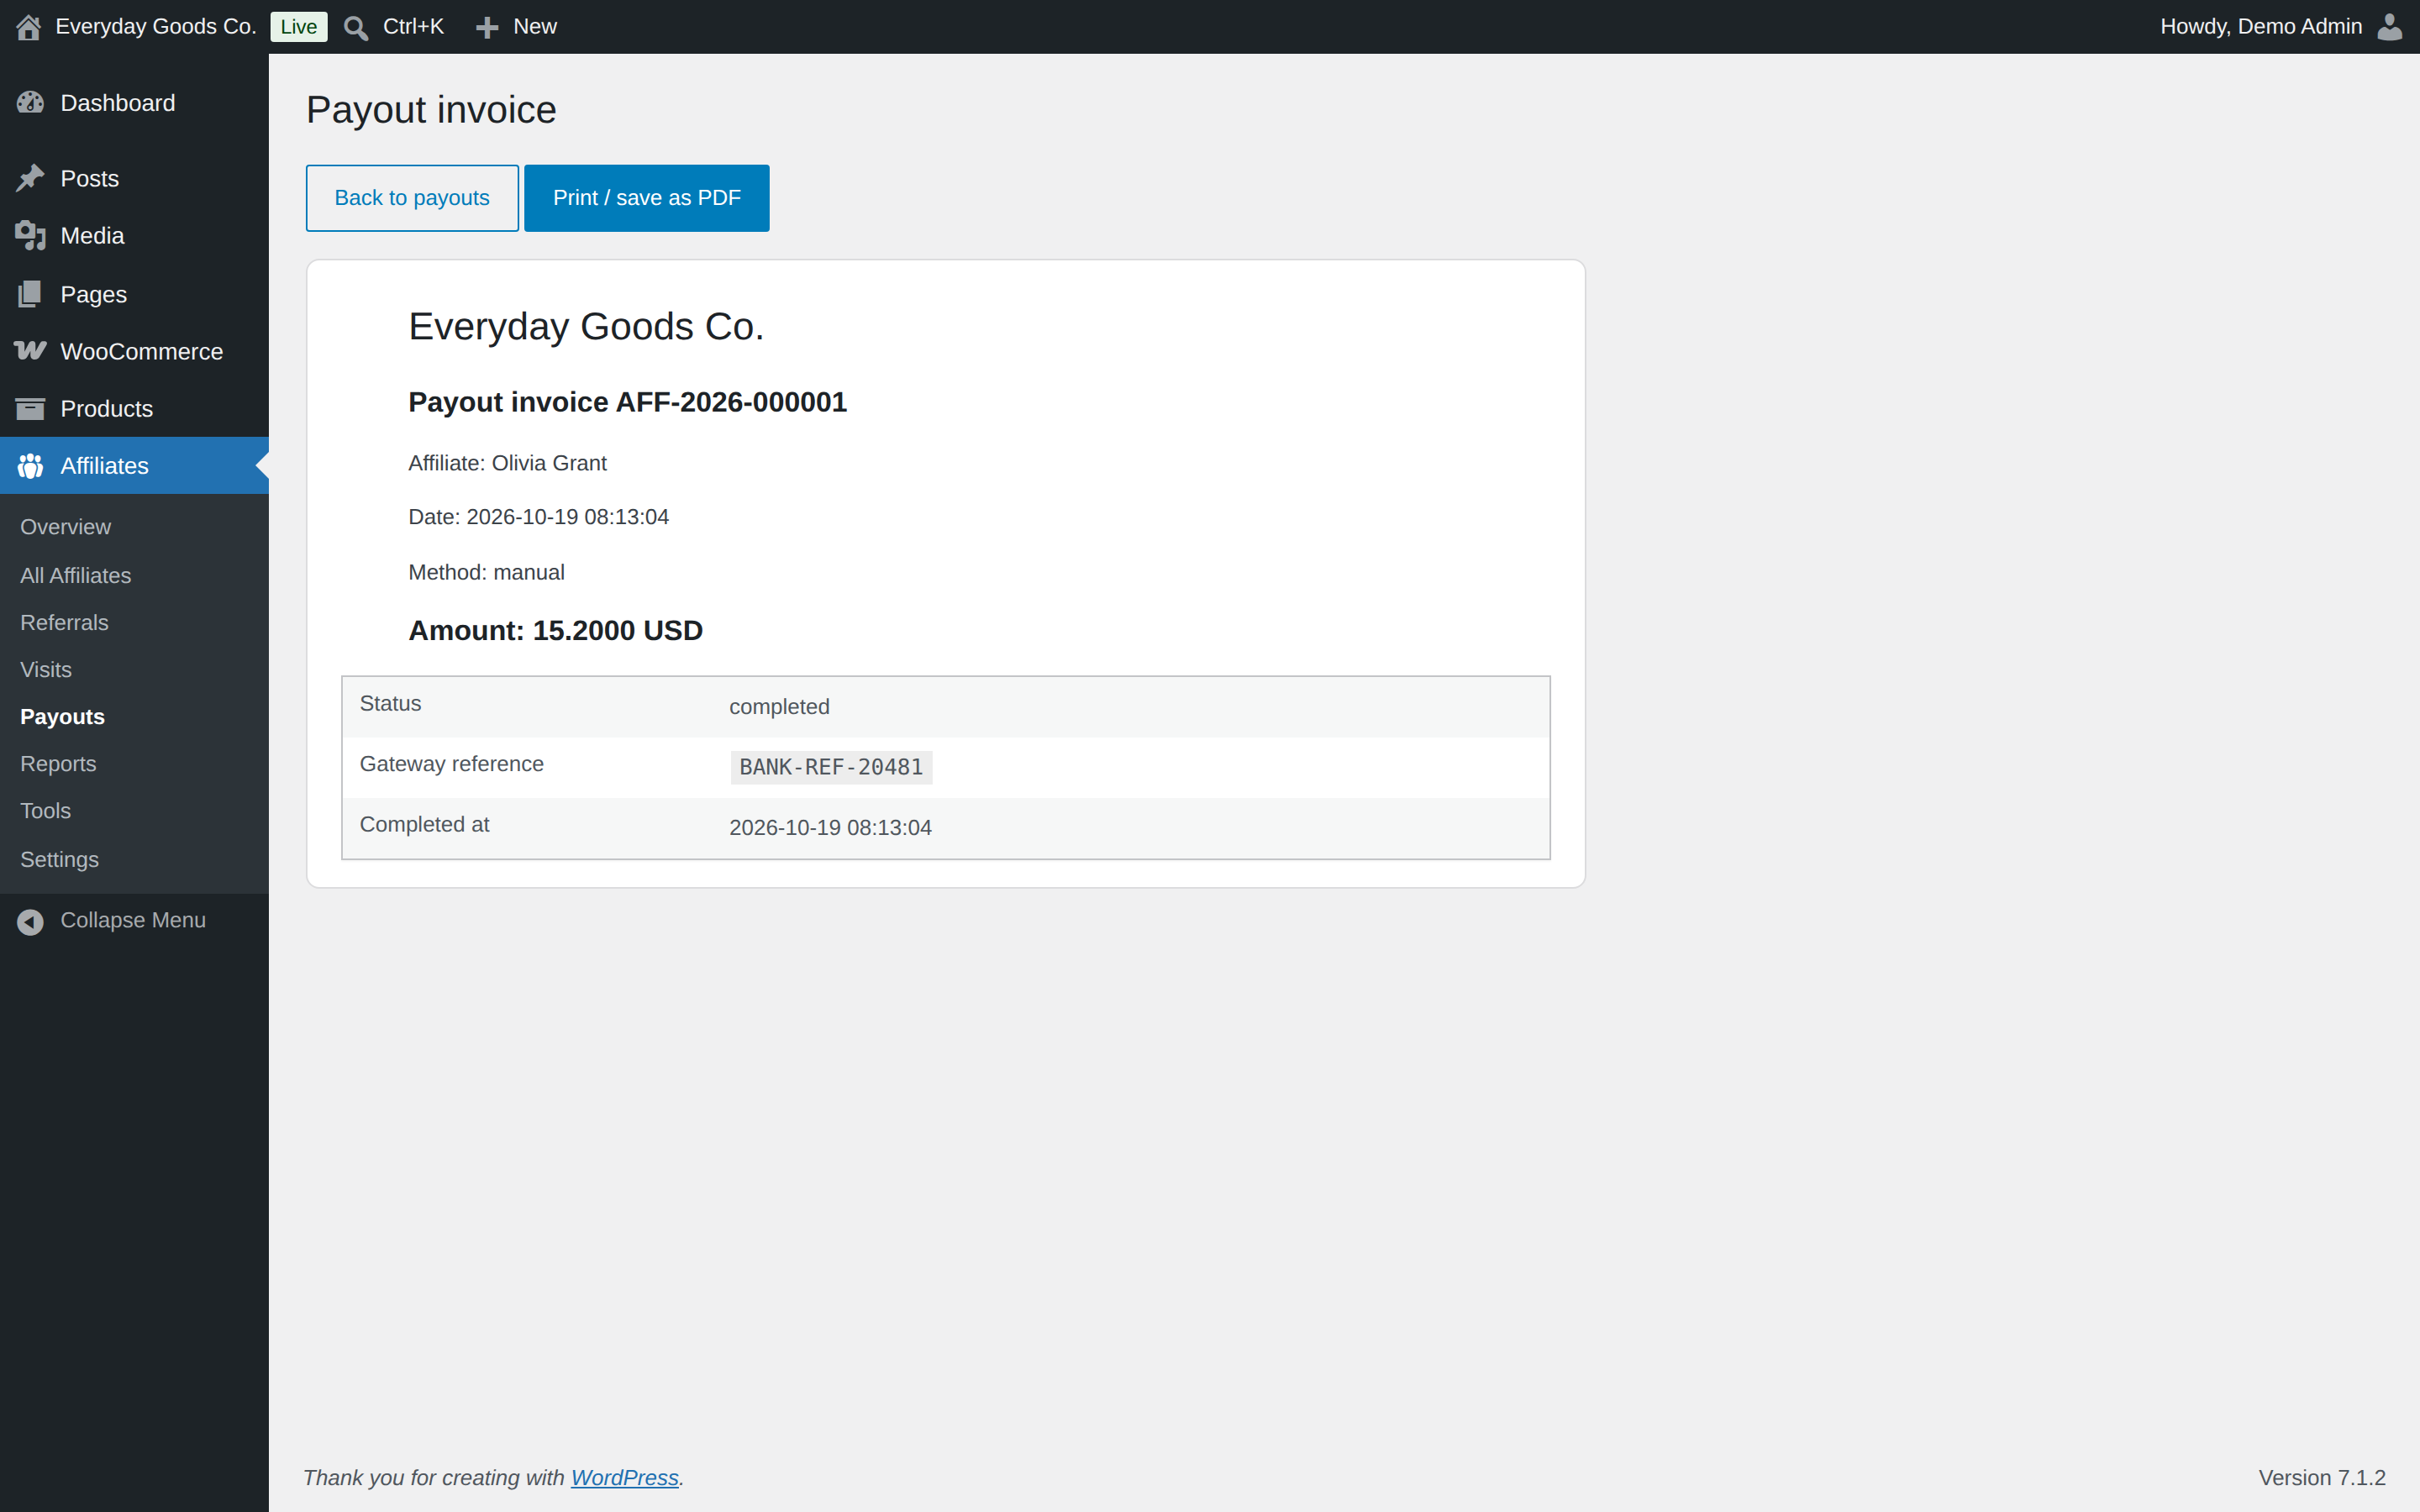The width and height of the screenshot is (2420, 1512).
Task: Click the New toolbar label
Action: [x=535, y=27]
